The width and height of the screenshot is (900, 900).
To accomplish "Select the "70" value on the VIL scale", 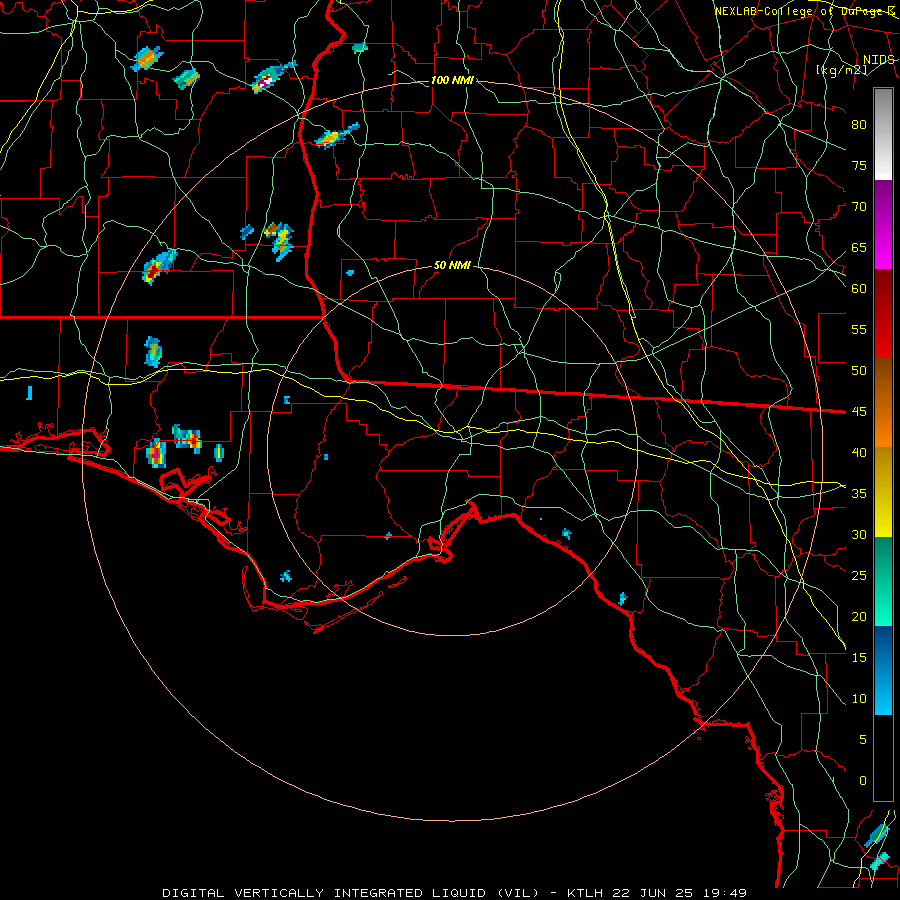I will point(859,207).
